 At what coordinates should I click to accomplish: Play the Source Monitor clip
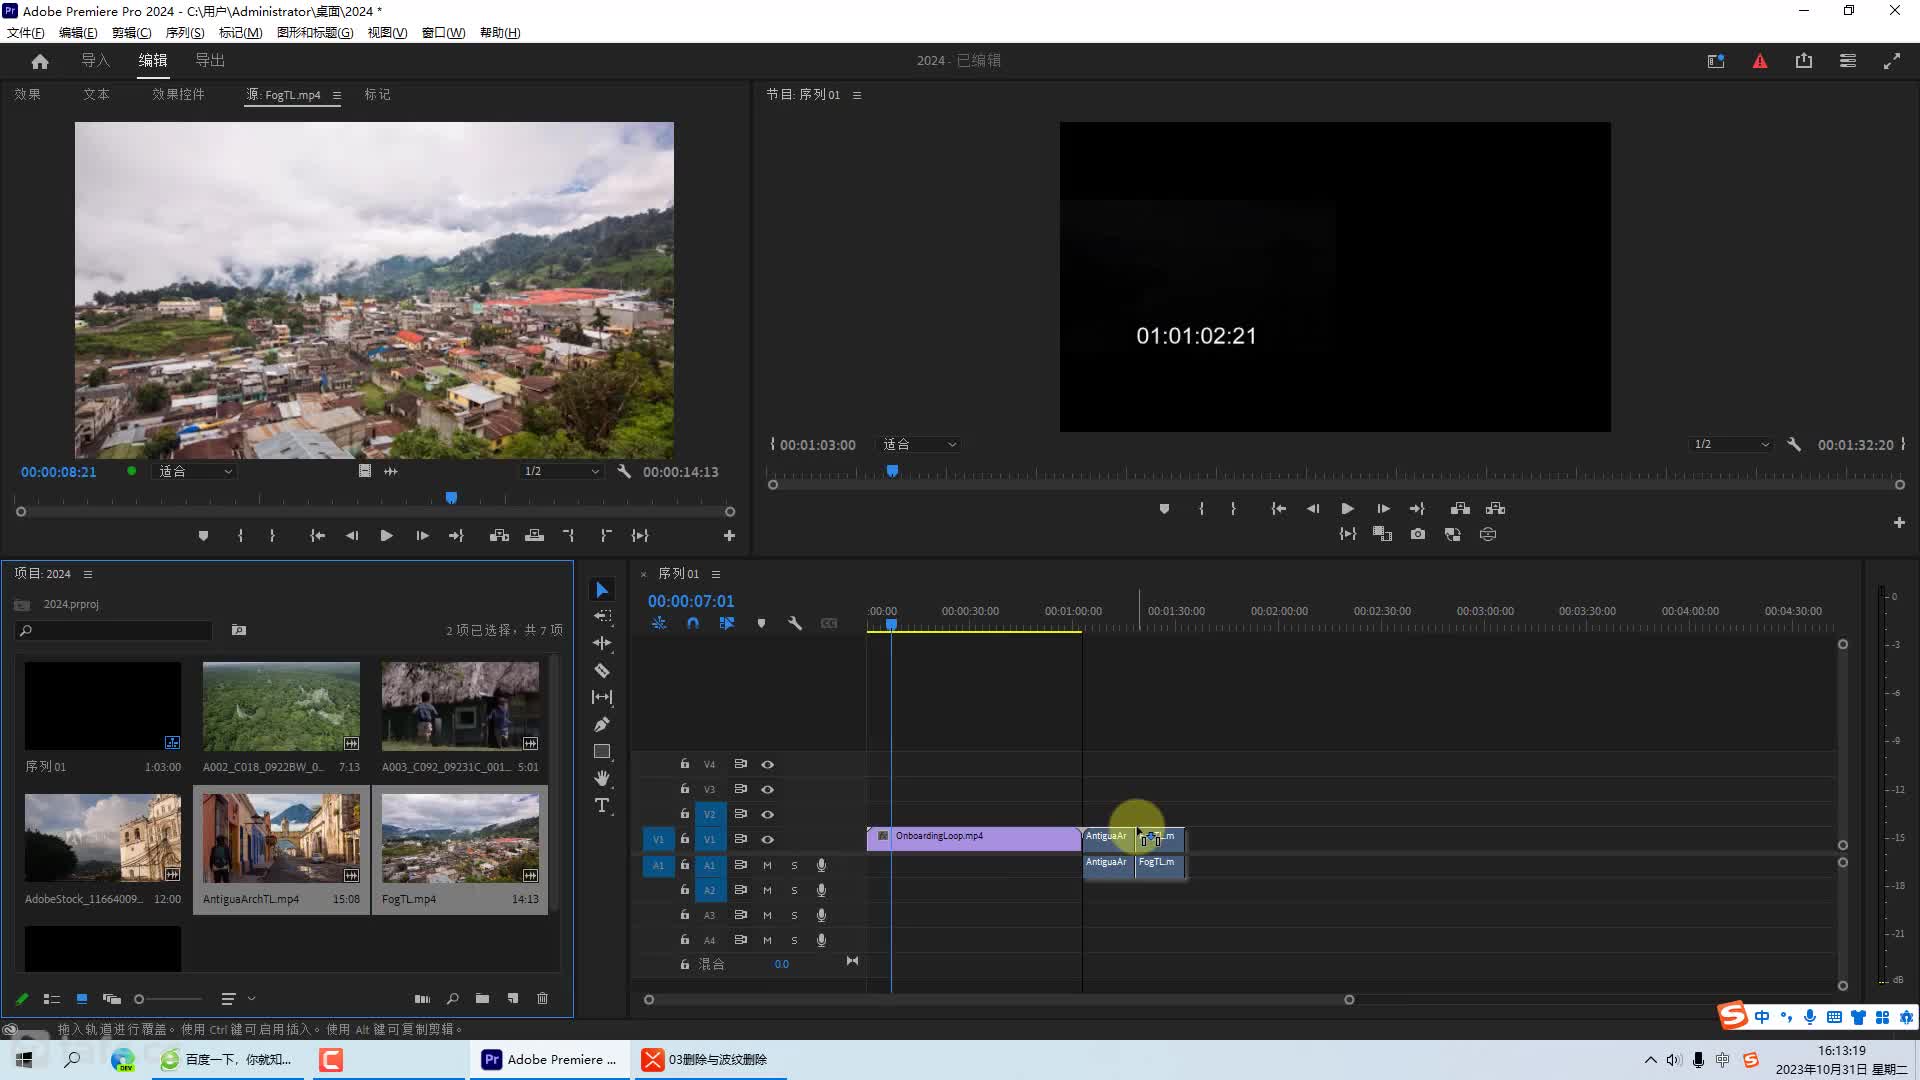coord(386,536)
